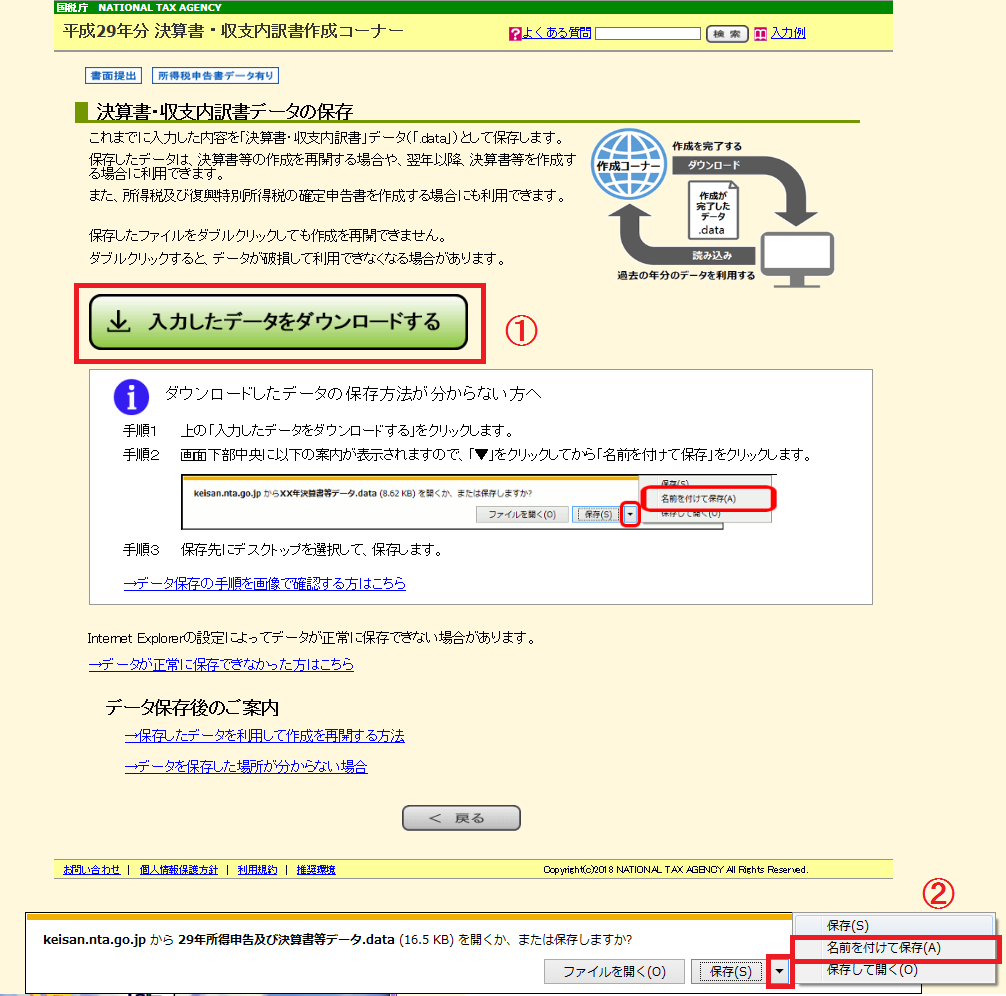Click the globe 作成コーナー diagram icon
This screenshot has width=1006, height=996.
click(x=629, y=165)
